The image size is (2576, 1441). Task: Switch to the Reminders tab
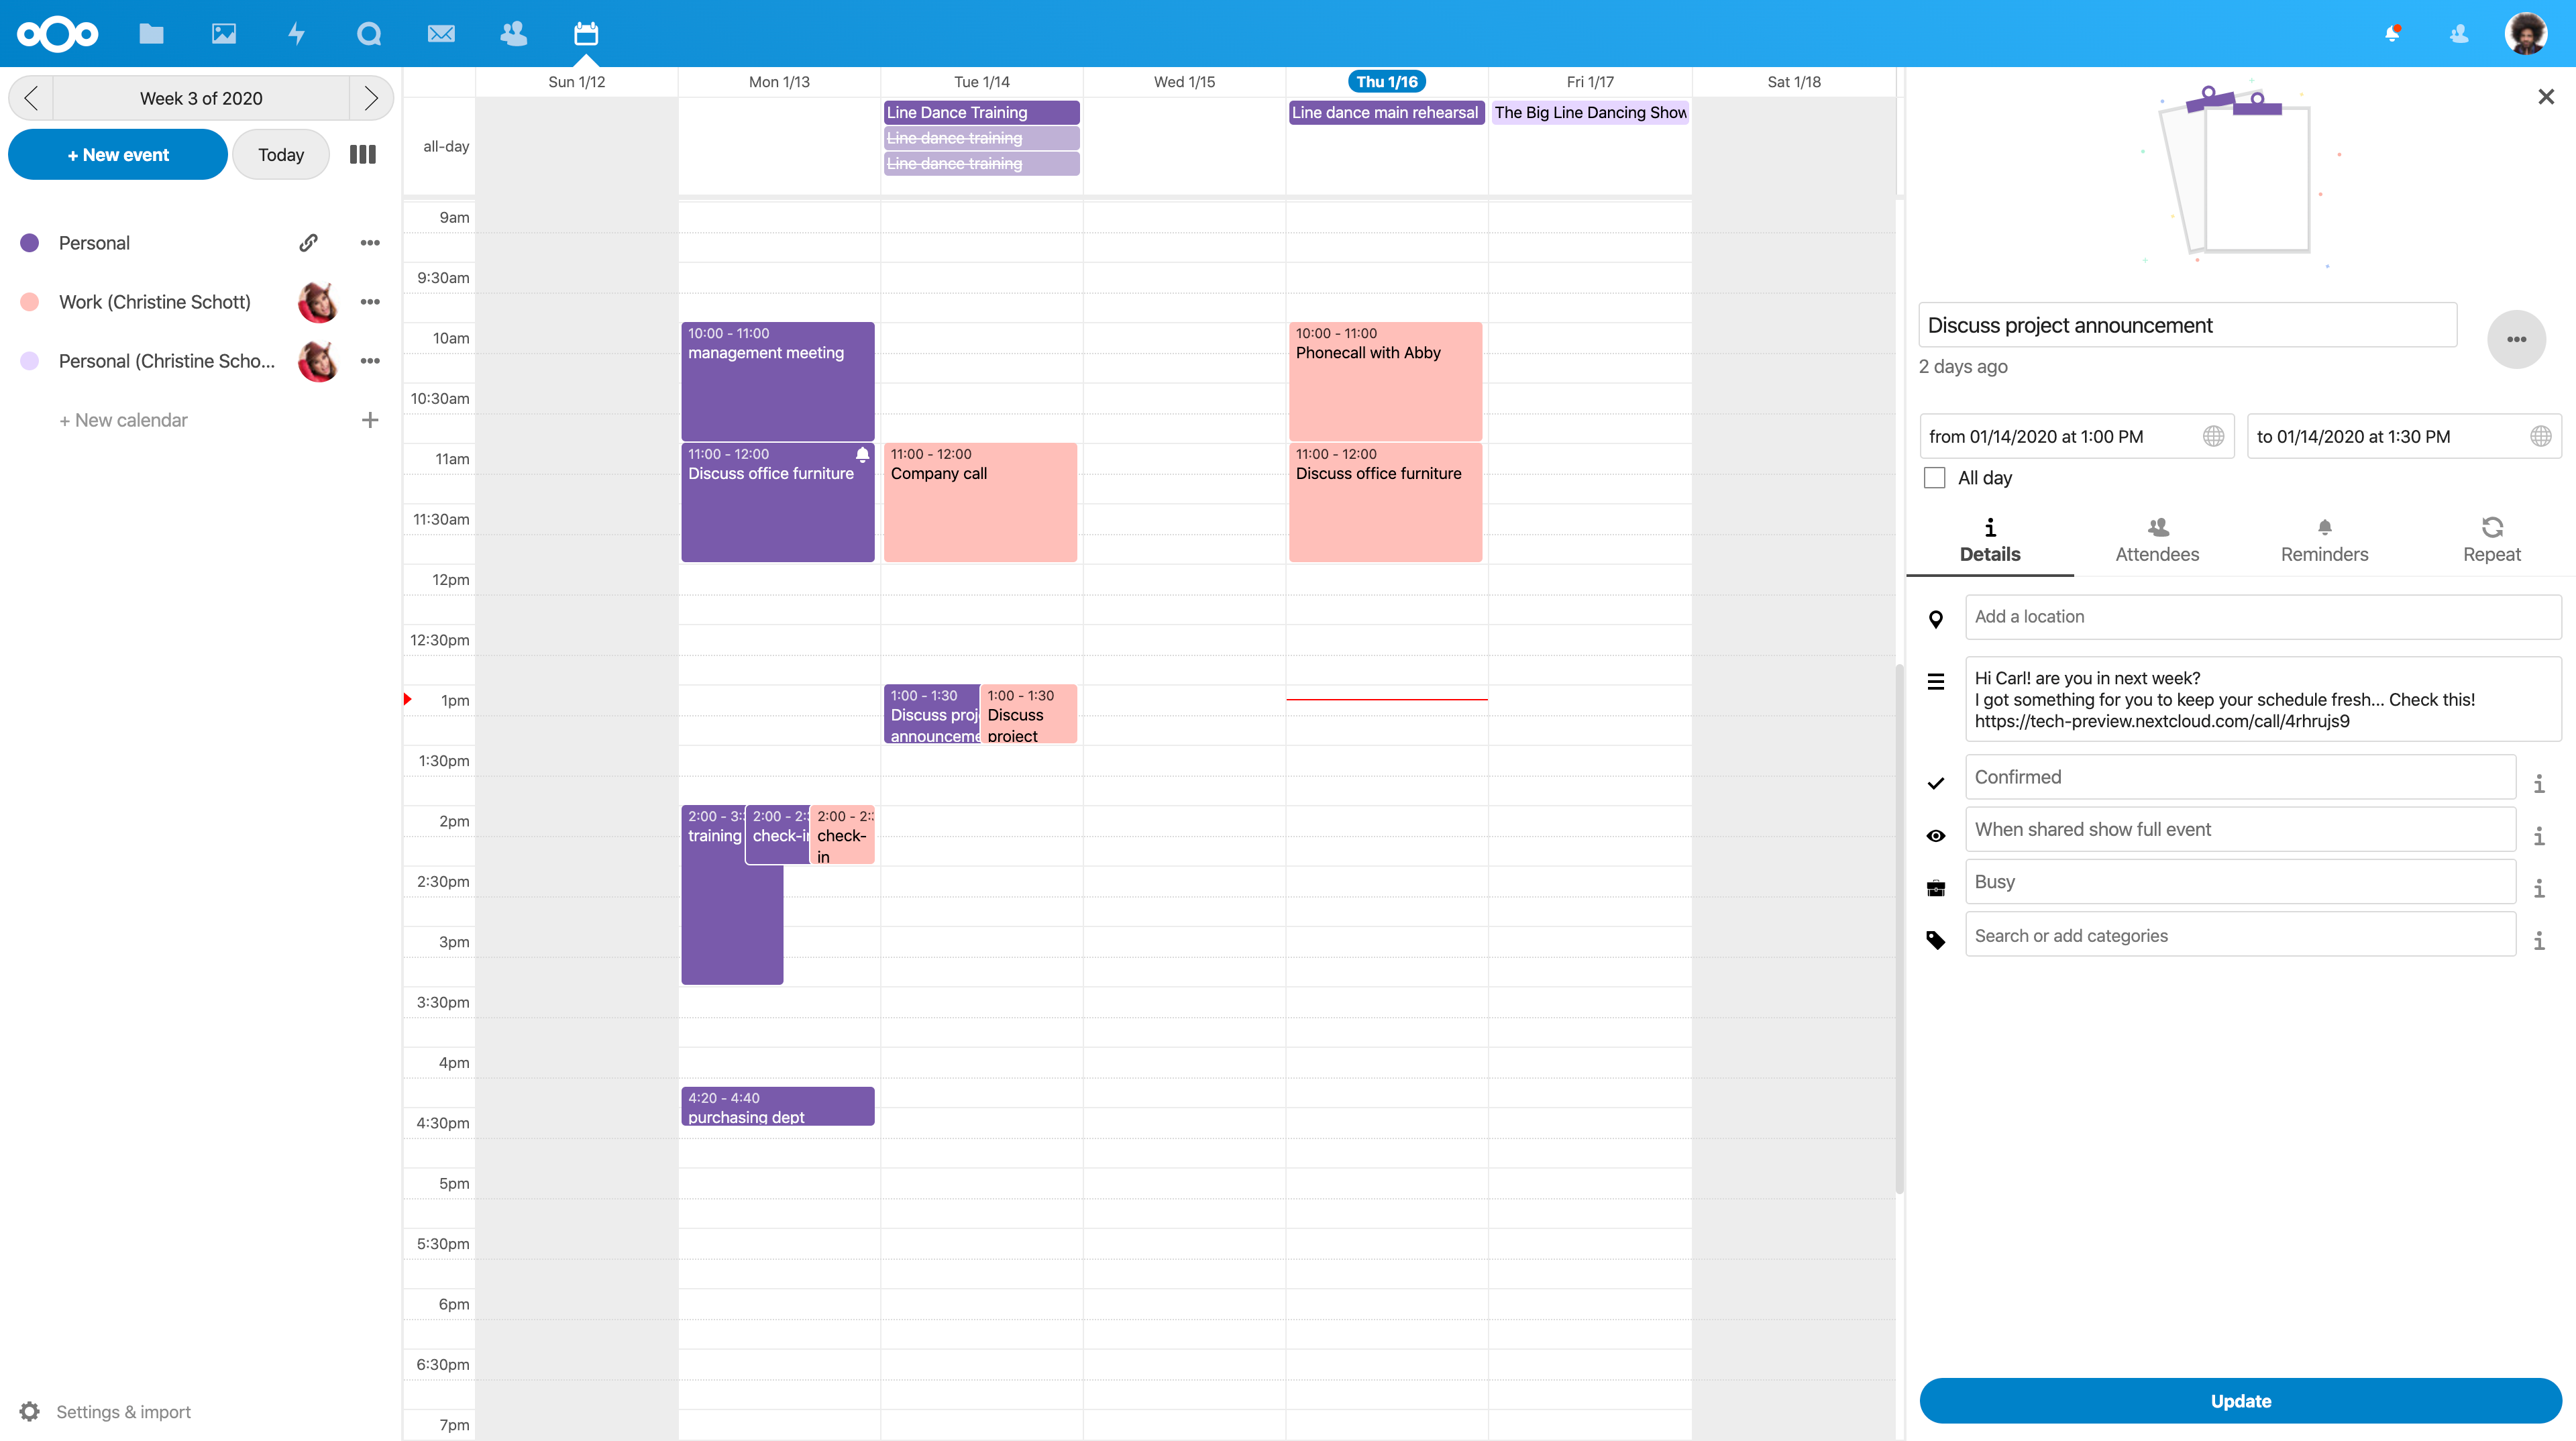[2324, 541]
